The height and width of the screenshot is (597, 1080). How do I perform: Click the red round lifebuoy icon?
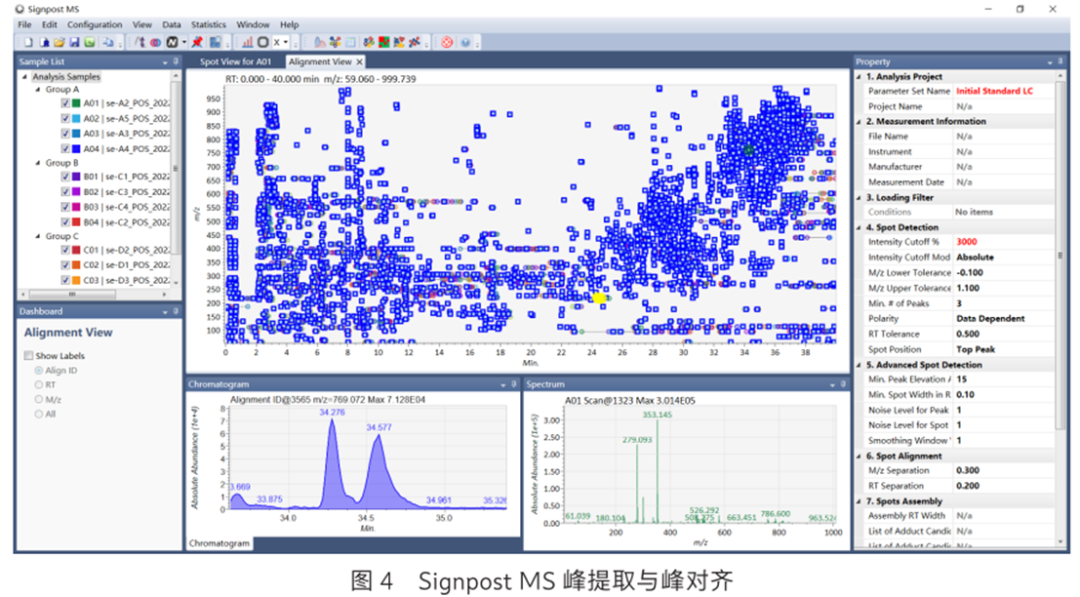[x=447, y=42]
